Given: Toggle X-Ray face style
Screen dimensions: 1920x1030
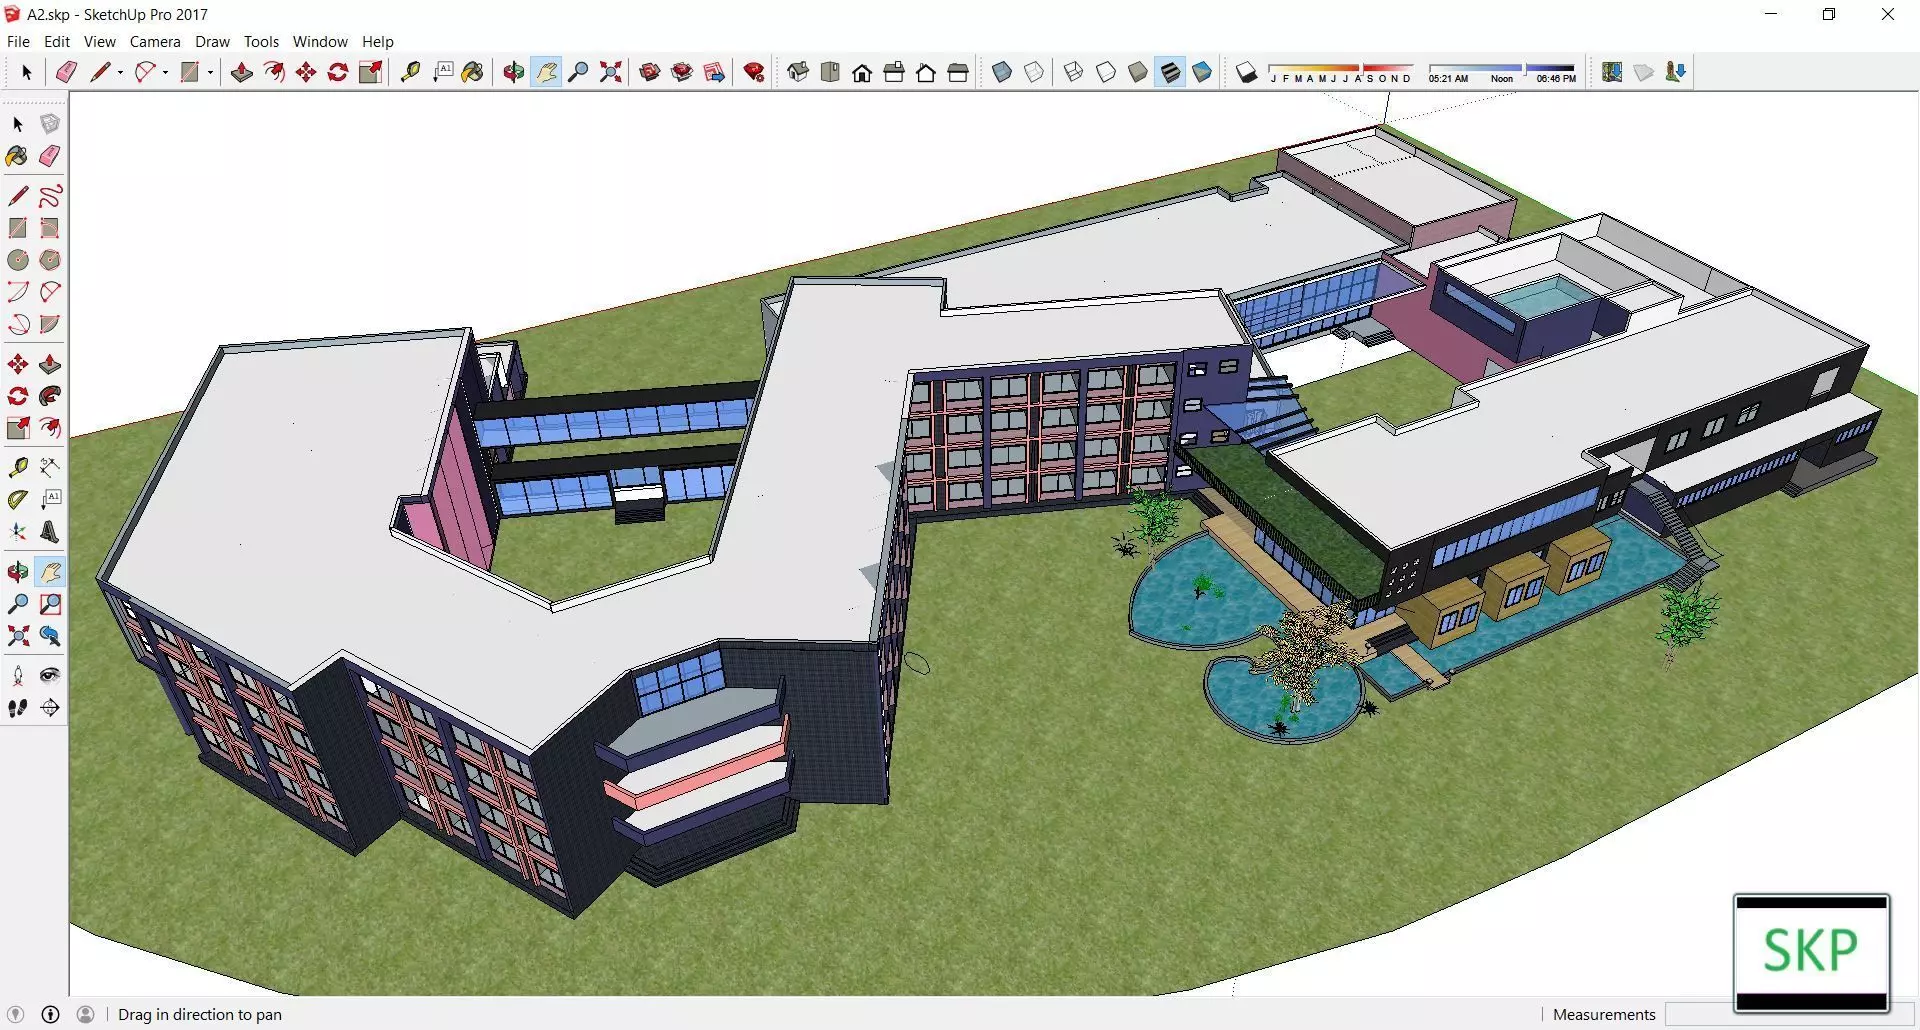Looking at the screenshot, I should pos(1002,72).
